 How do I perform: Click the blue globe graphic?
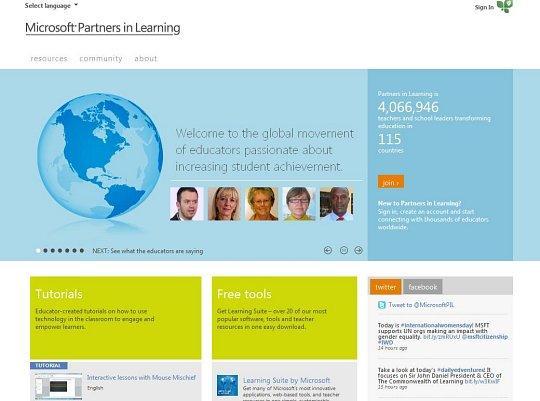pyautogui.click(x=100, y=156)
